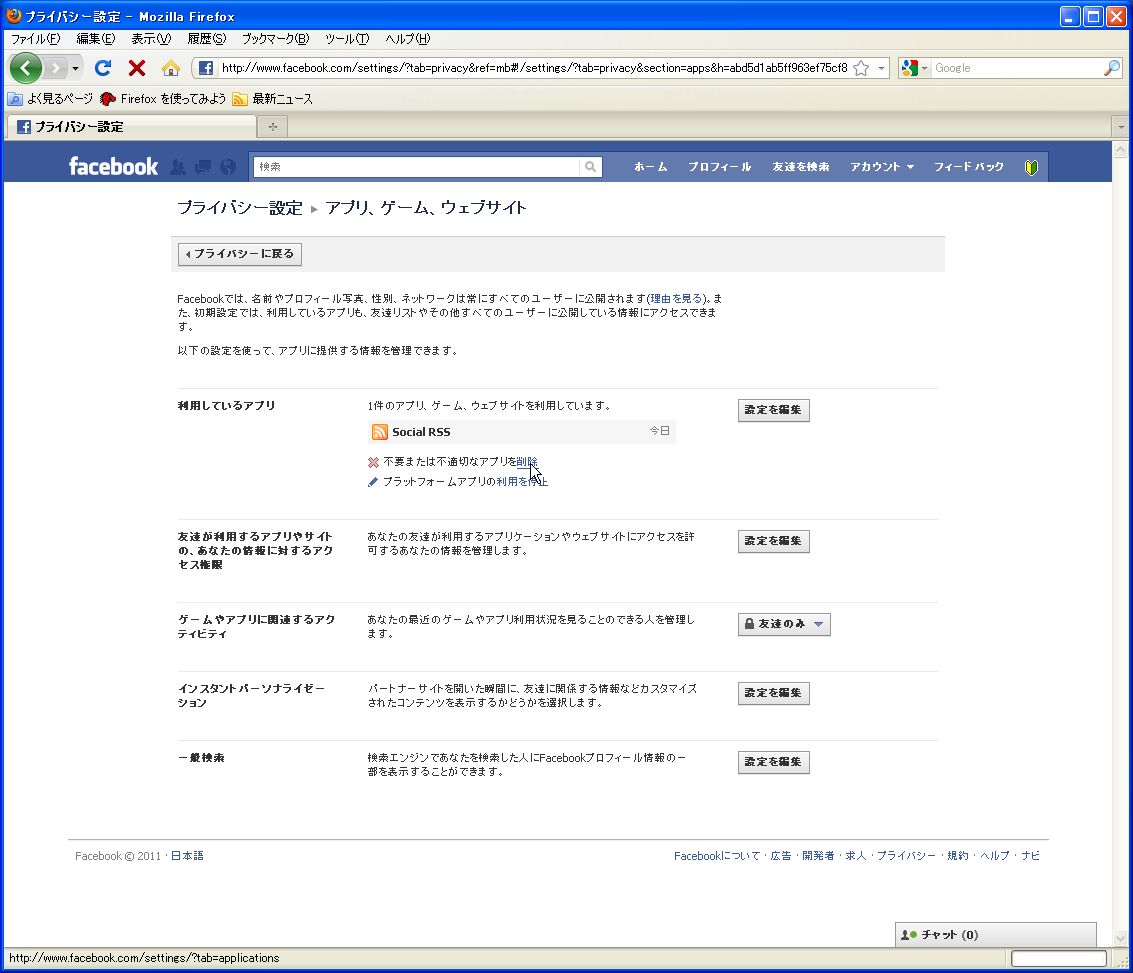
Task: Open the new tab plus button
Action: (x=273, y=126)
